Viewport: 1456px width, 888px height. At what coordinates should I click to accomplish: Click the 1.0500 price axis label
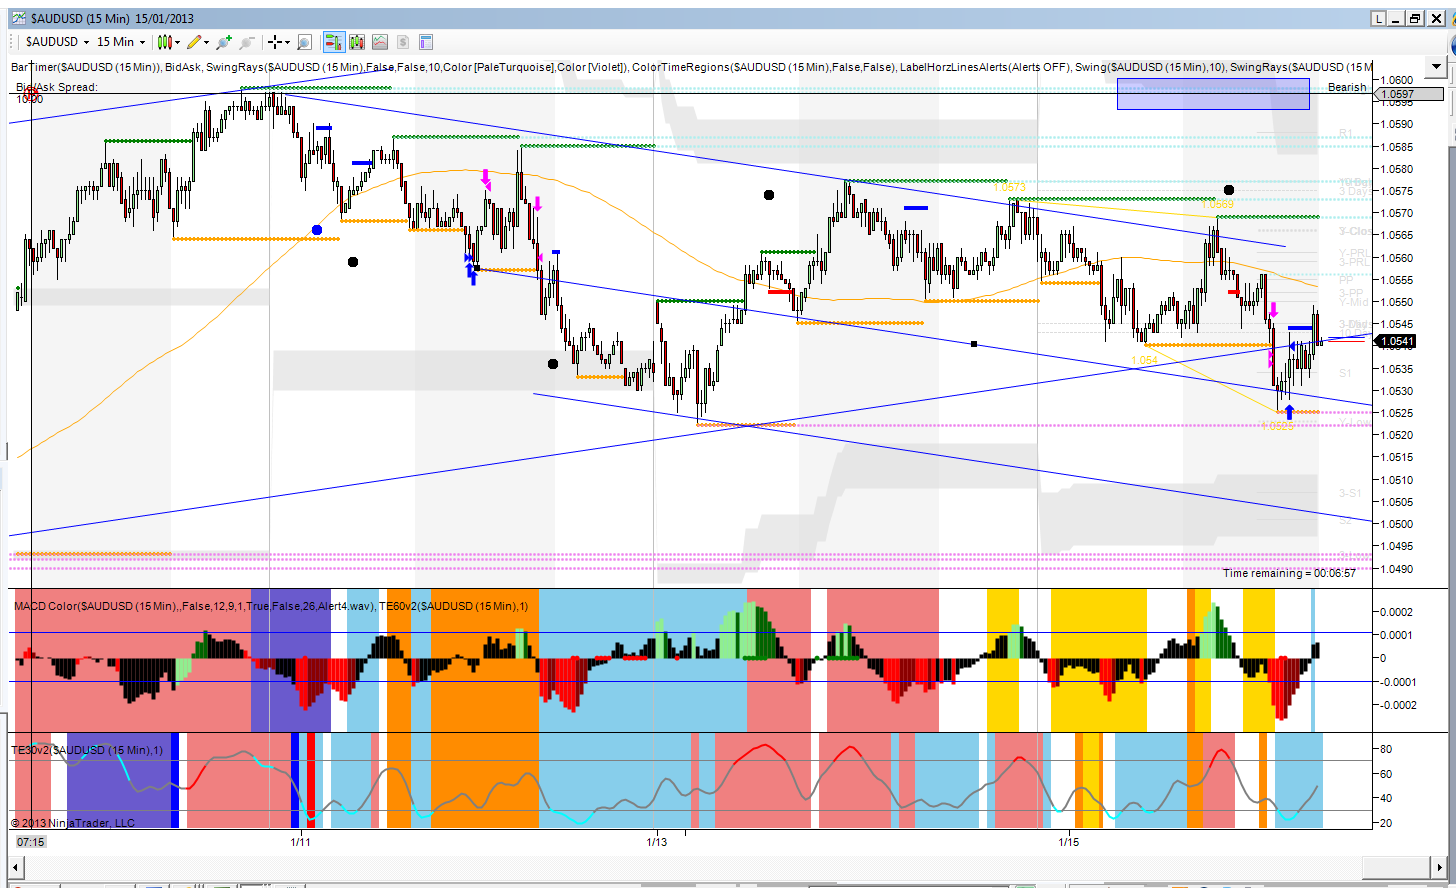point(1397,524)
